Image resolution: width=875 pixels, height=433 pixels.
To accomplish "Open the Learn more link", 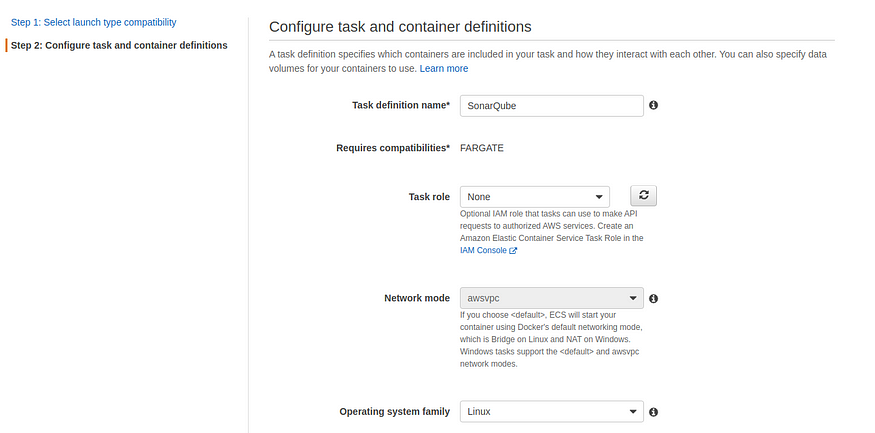I will point(444,69).
